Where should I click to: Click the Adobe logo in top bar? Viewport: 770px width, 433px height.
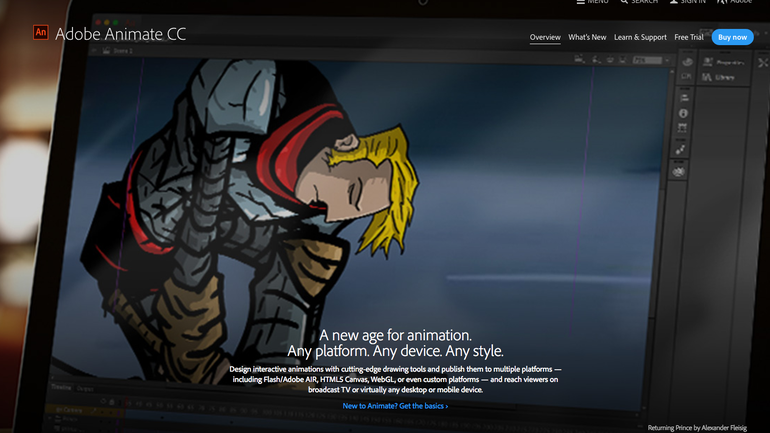[x=735, y=3]
